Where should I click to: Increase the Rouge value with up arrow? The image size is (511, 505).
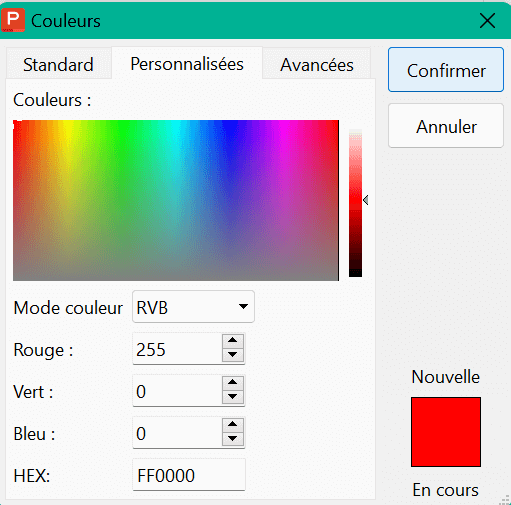click(233, 341)
